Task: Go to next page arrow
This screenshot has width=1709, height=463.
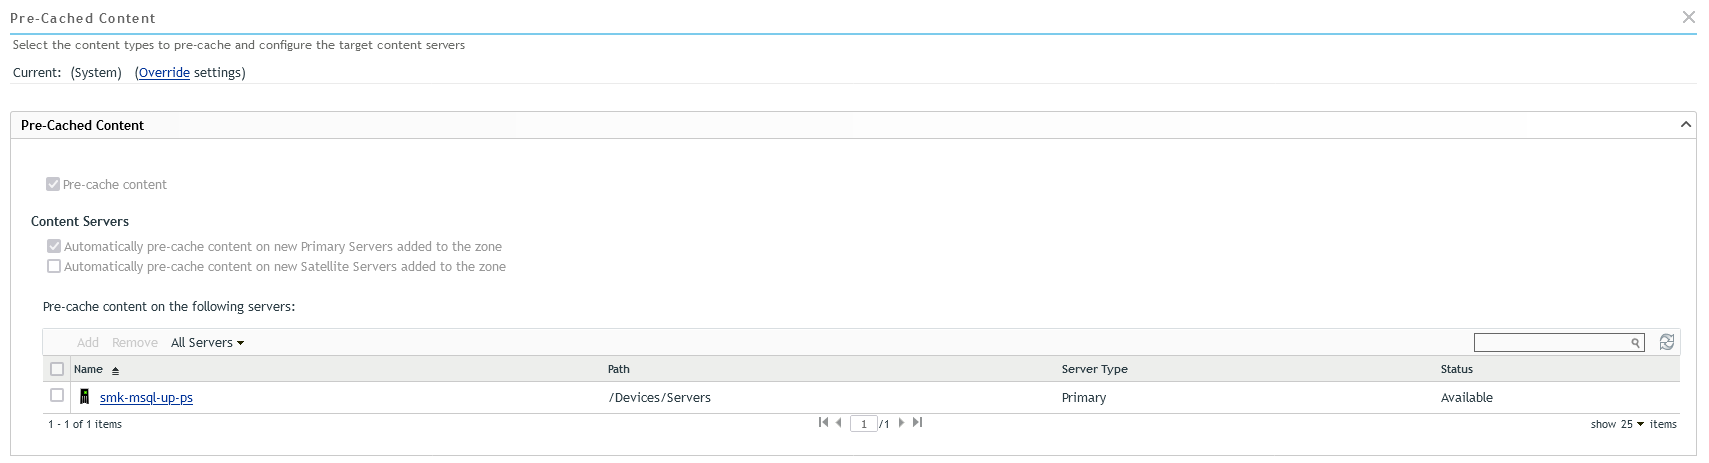Action: coord(901,423)
